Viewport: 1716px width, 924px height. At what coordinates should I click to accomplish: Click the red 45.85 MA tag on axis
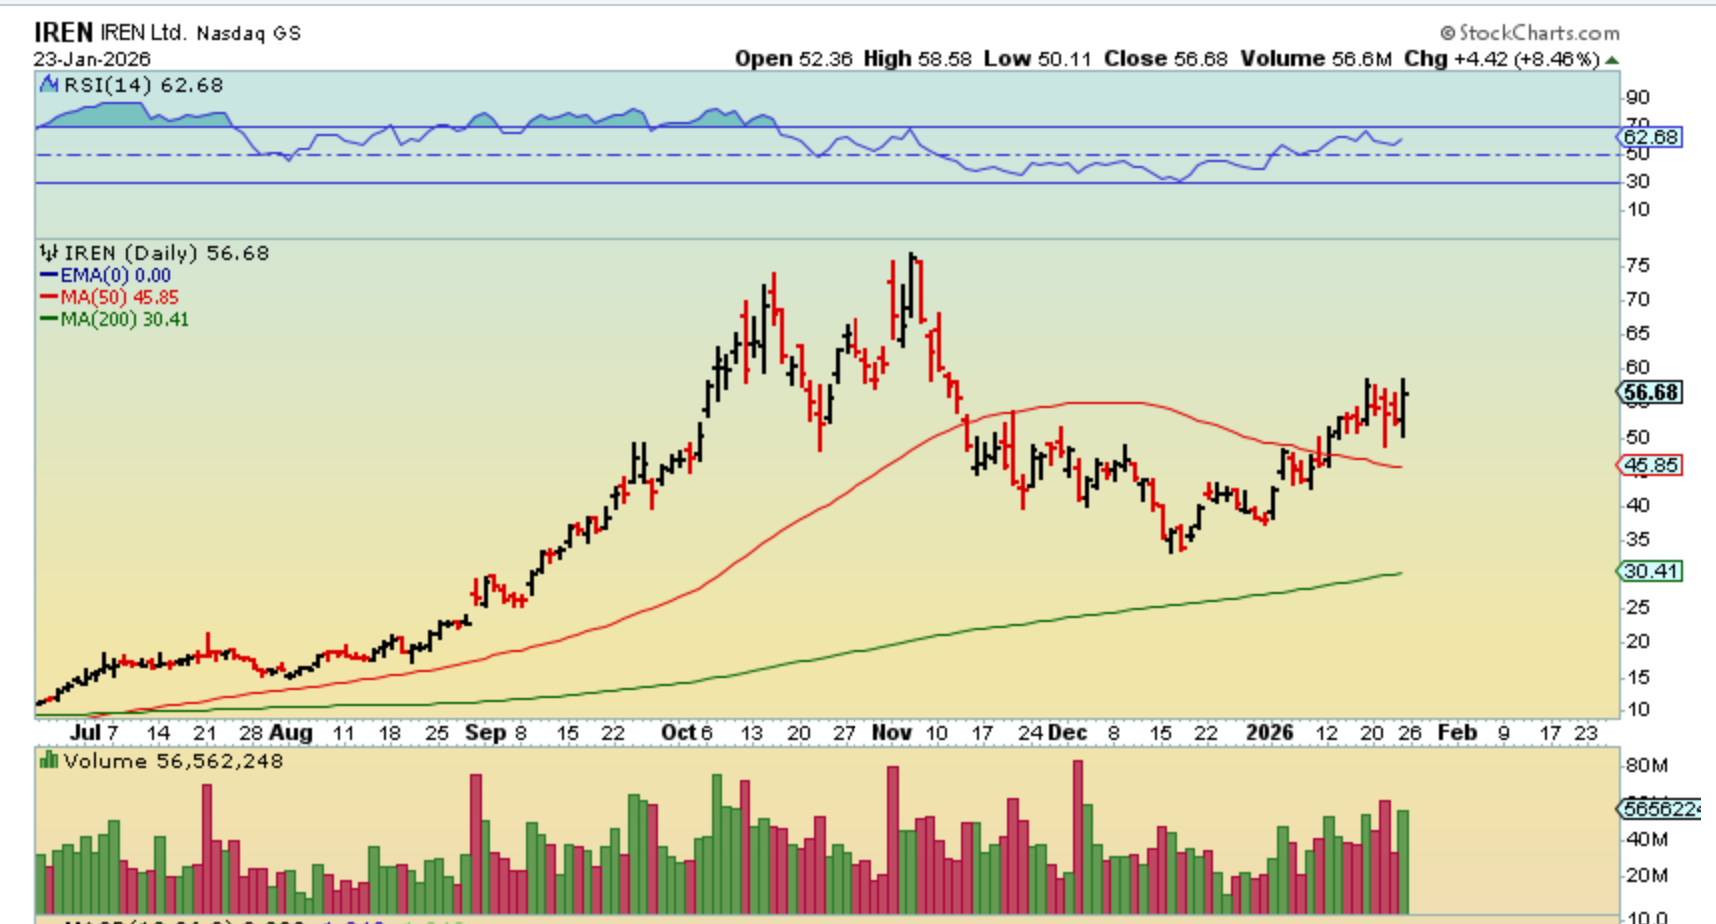point(1650,465)
